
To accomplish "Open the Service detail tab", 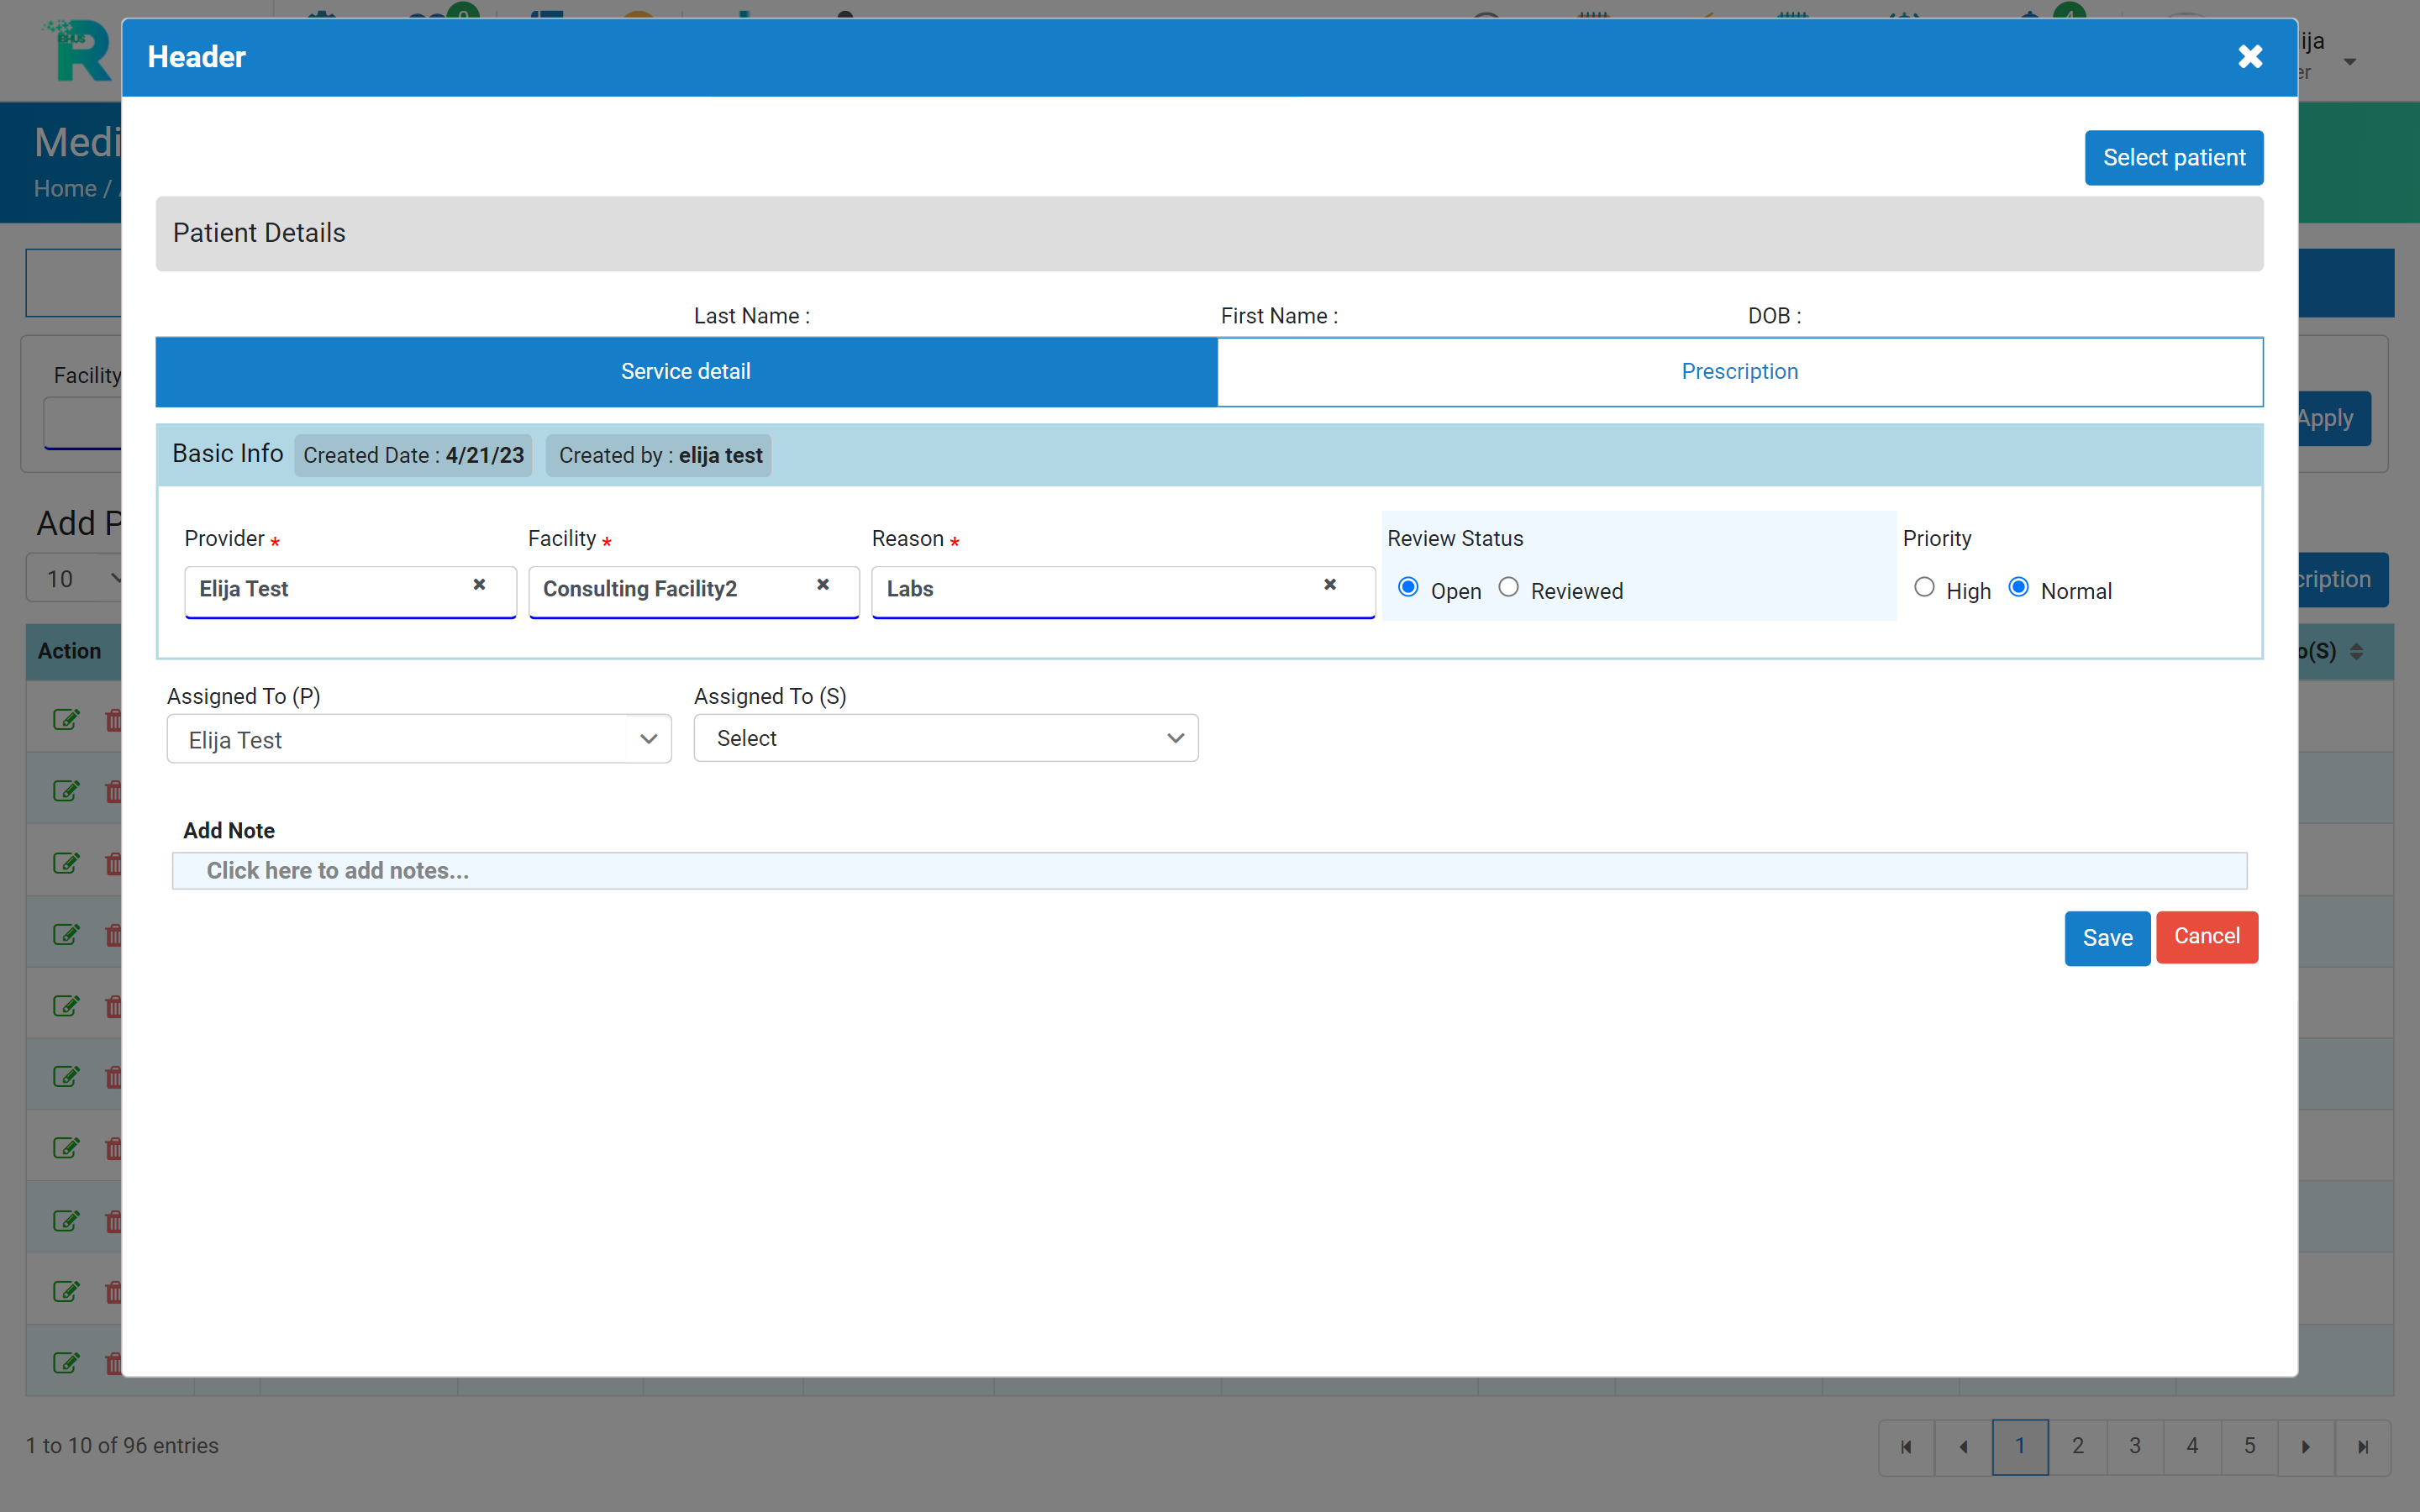I will [686, 372].
